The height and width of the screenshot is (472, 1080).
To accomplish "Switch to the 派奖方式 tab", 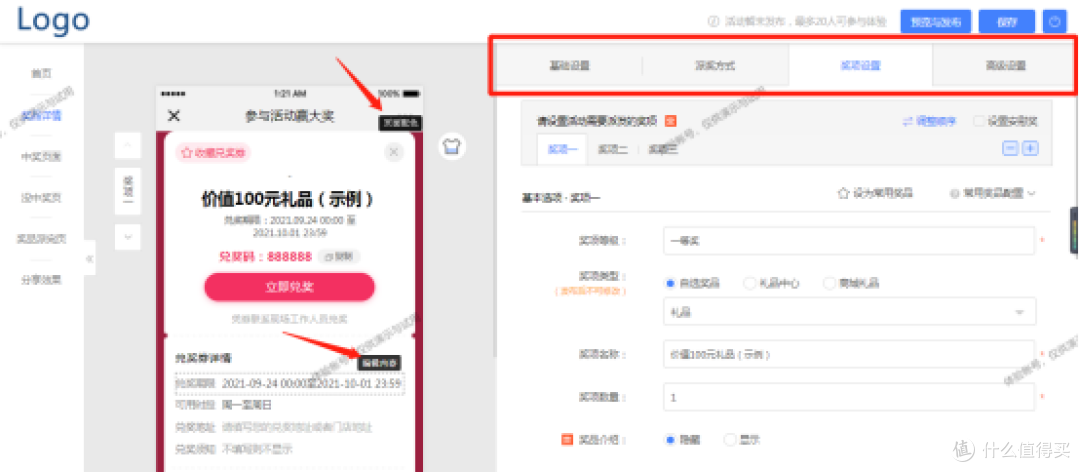I will tap(715, 66).
